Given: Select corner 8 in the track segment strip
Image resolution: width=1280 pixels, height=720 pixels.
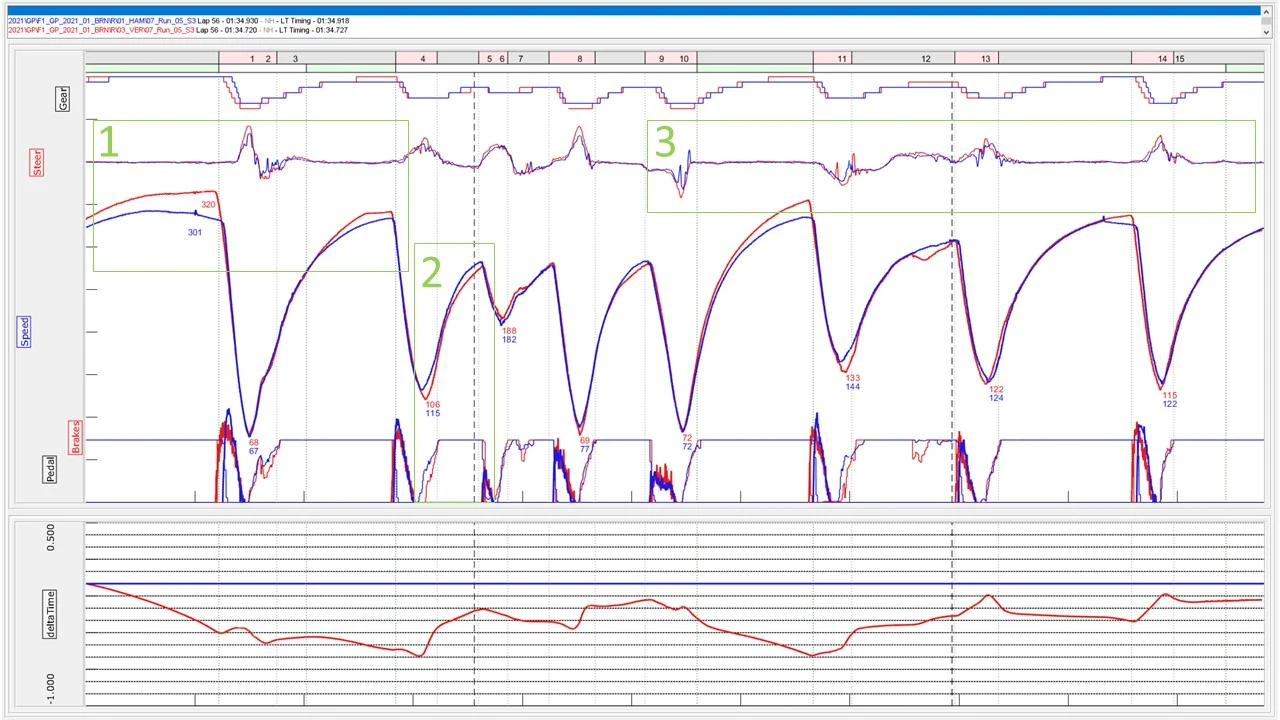Looking at the screenshot, I should 580,59.
